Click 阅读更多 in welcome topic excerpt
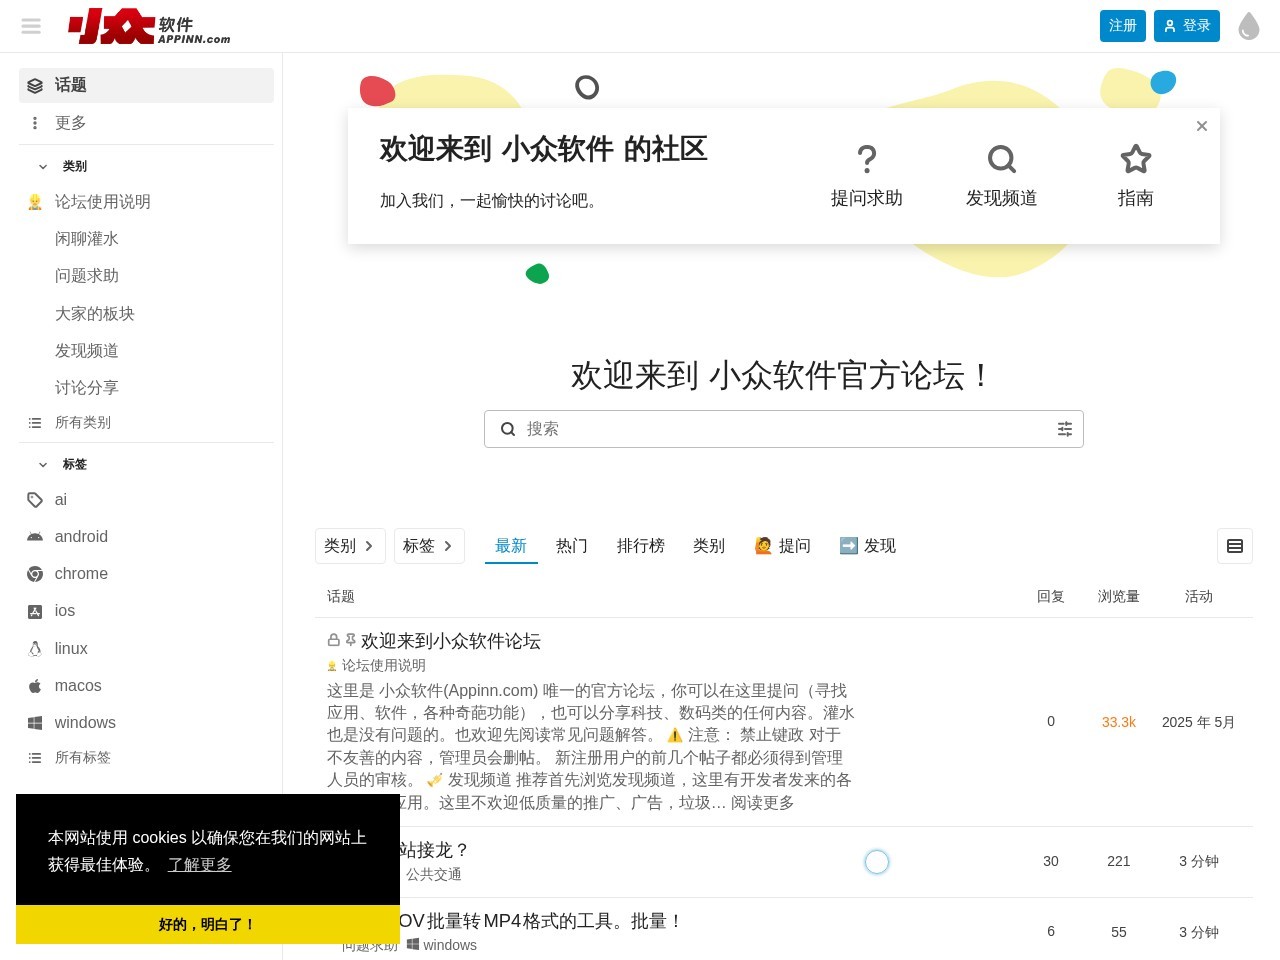Viewport: 1280px width, 960px height. pyautogui.click(x=762, y=803)
